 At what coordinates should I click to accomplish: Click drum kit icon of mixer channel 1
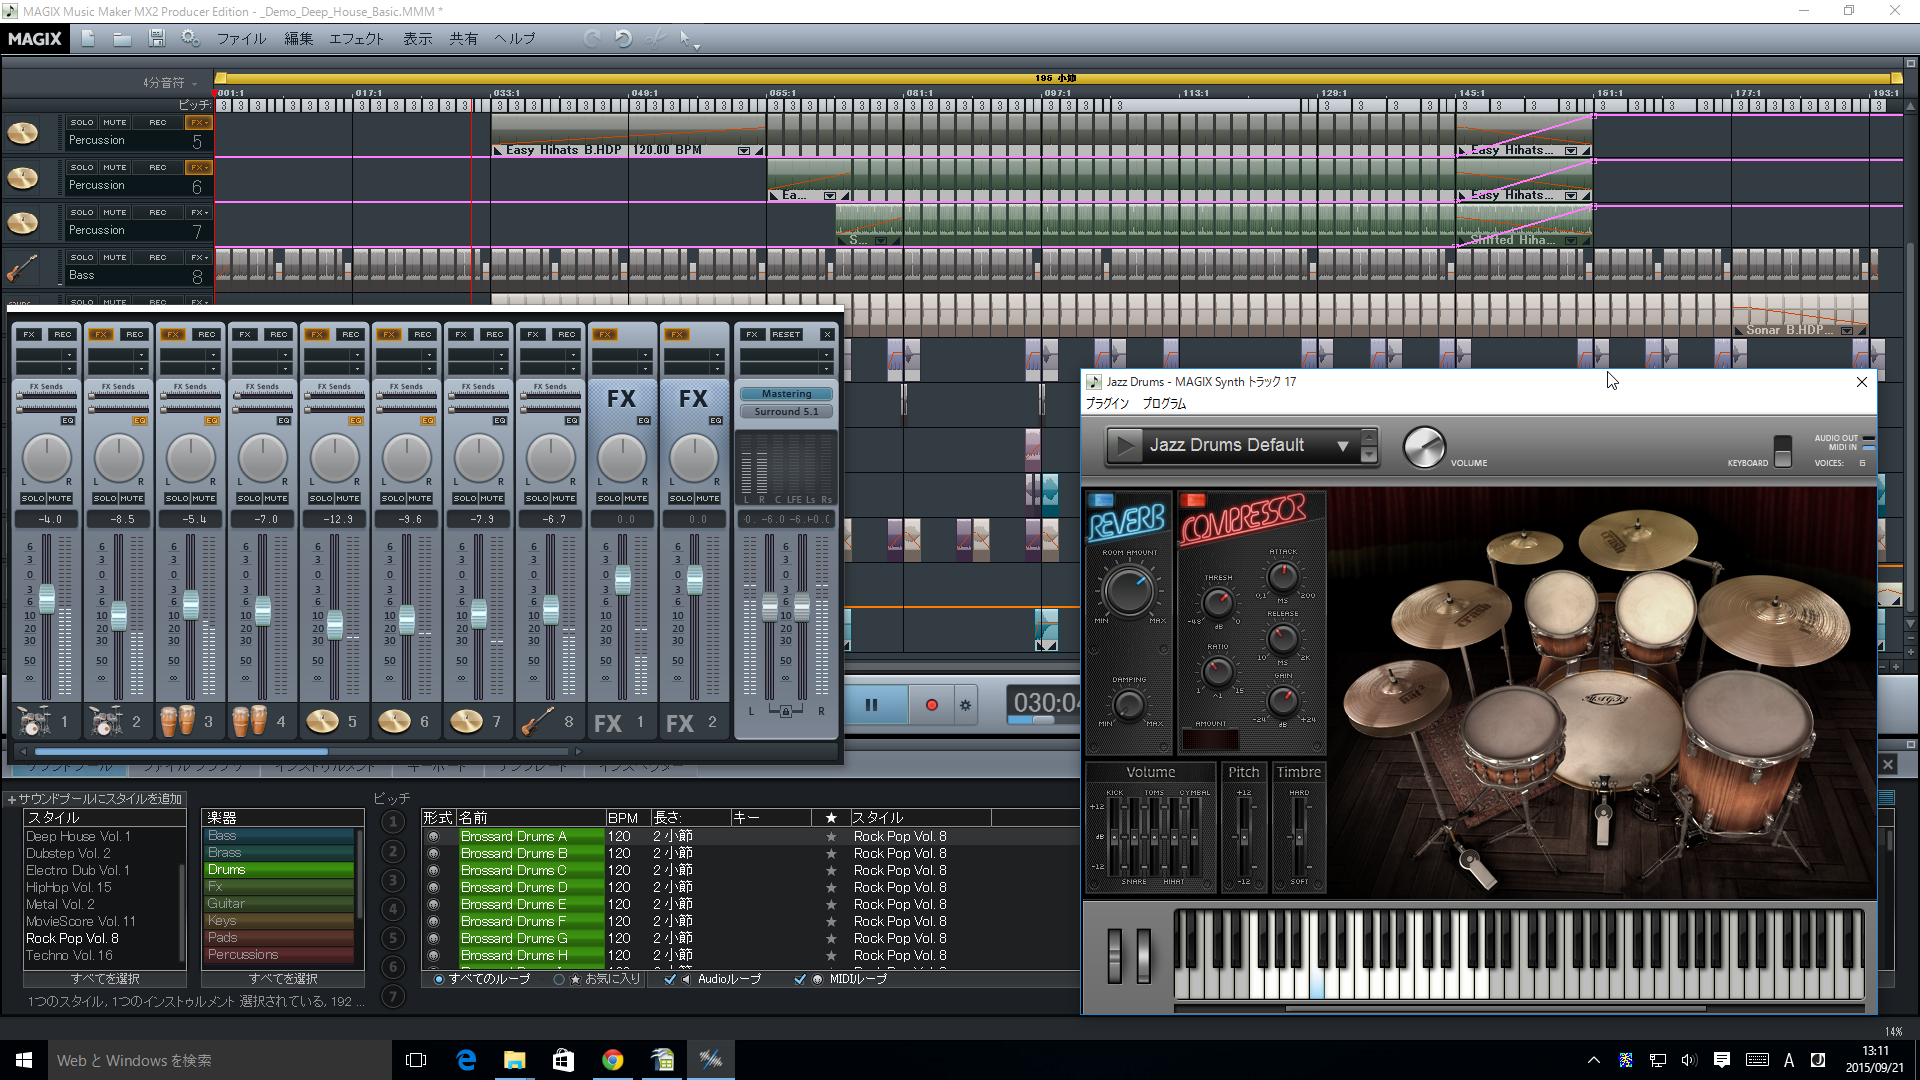click(34, 720)
